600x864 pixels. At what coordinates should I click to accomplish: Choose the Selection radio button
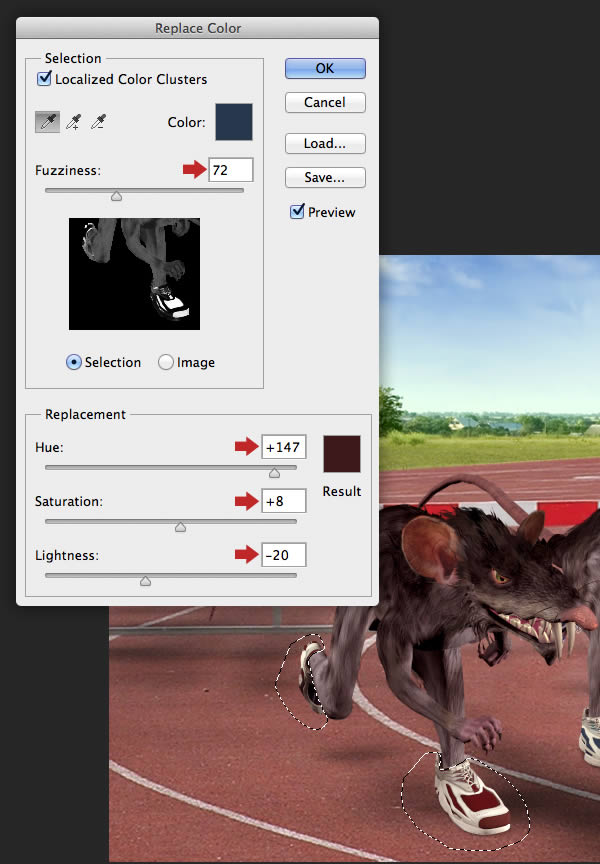73,362
